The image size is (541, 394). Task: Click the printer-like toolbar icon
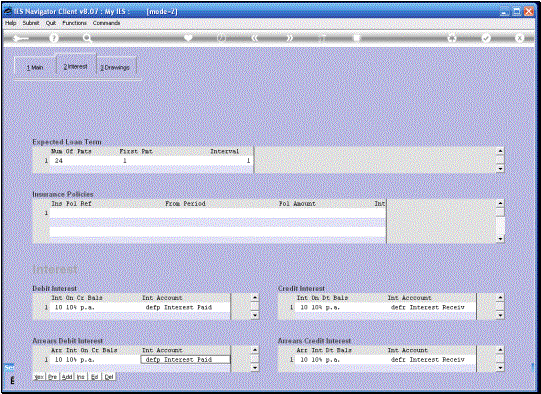pos(452,38)
